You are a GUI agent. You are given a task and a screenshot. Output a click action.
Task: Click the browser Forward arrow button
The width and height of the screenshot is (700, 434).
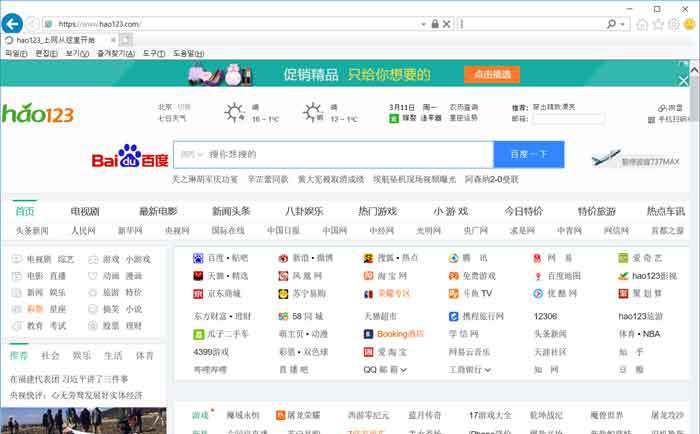point(32,24)
